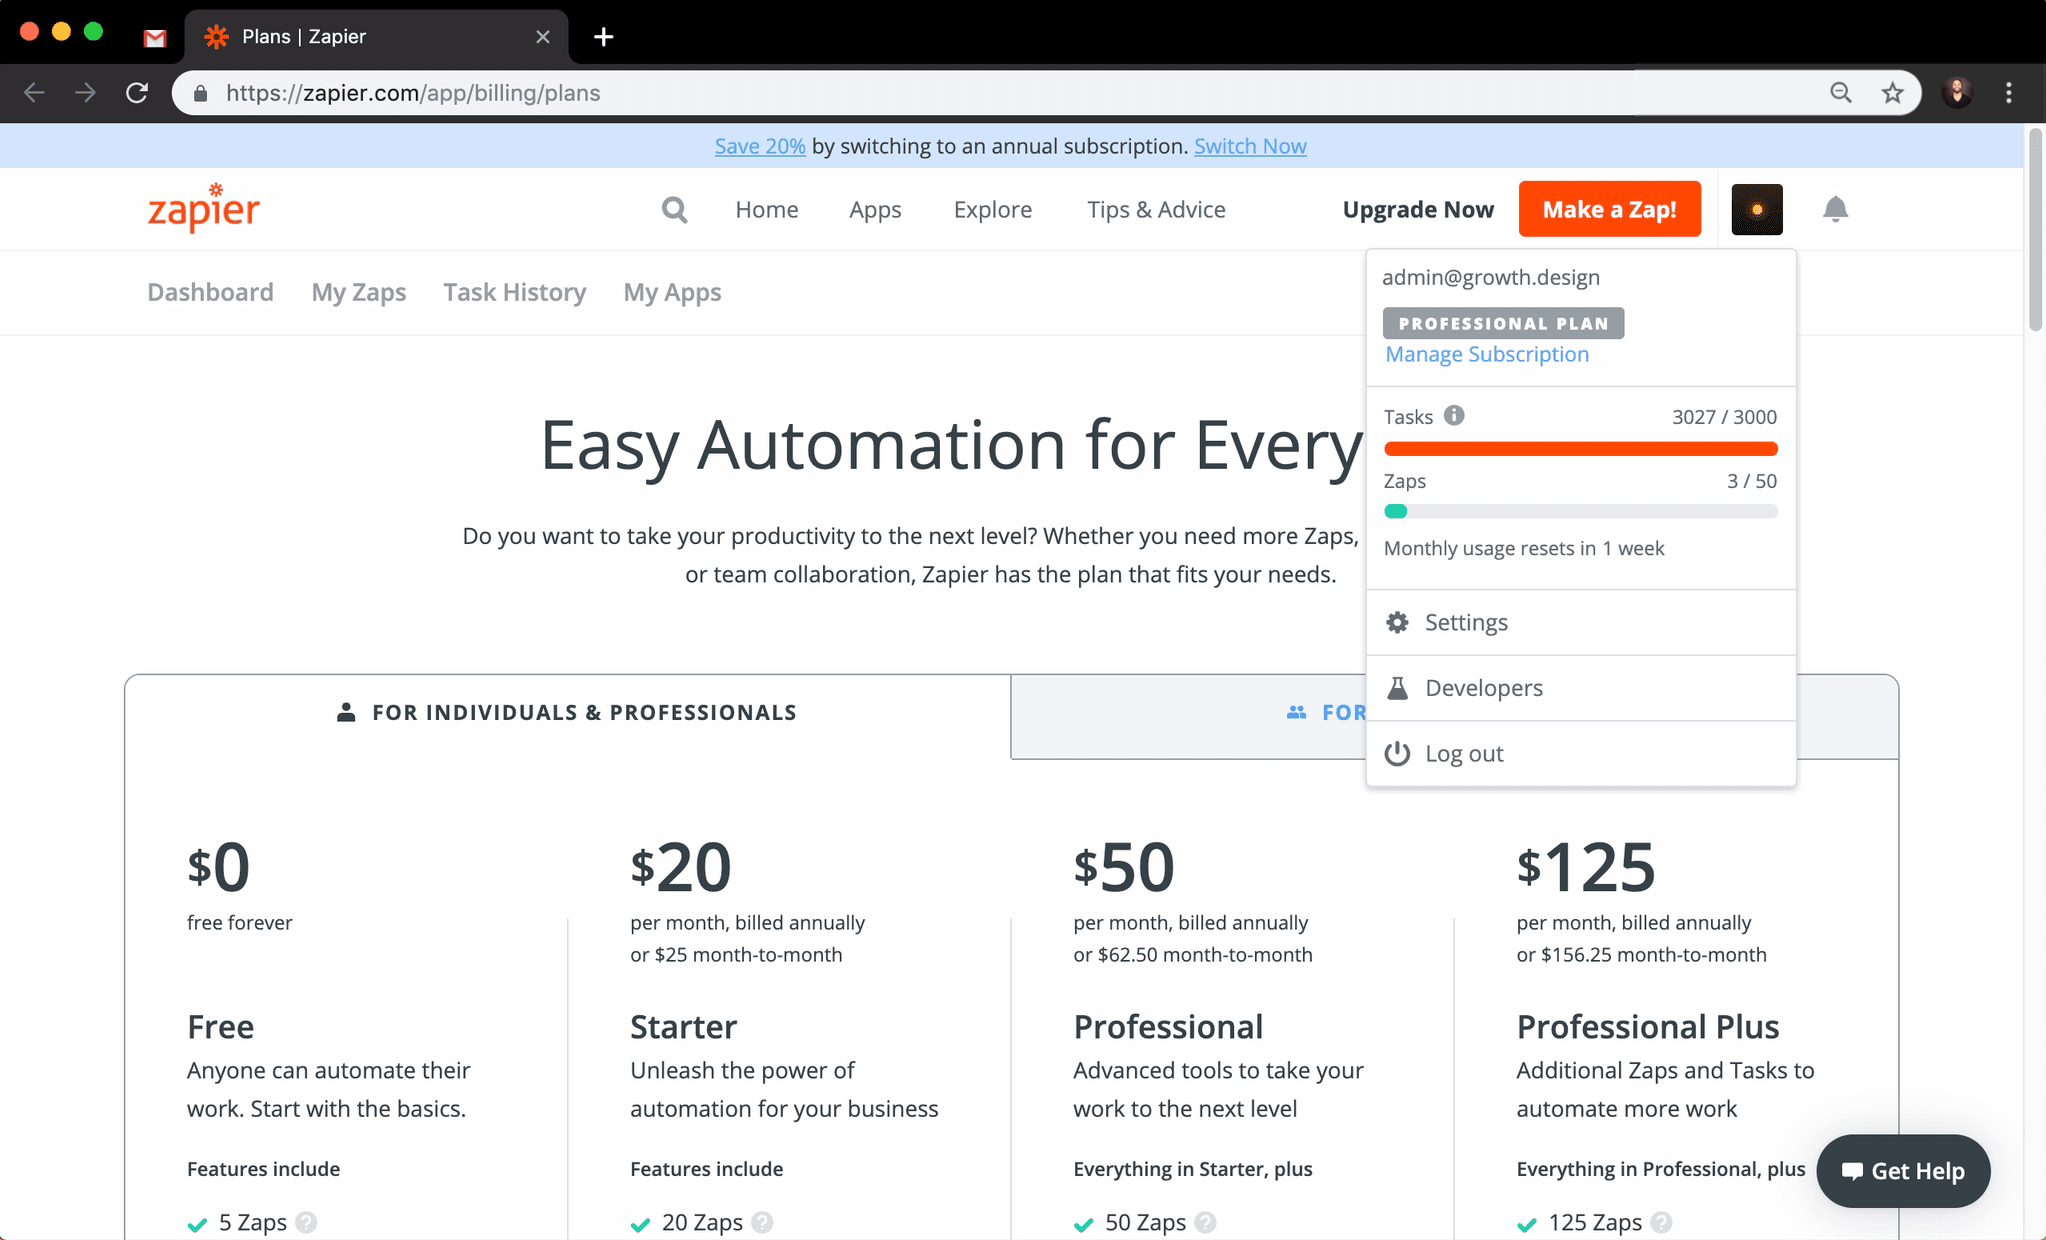Open Chrome three-dot menu
The height and width of the screenshot is (1240, 2046).
[x=2009, y=93]
